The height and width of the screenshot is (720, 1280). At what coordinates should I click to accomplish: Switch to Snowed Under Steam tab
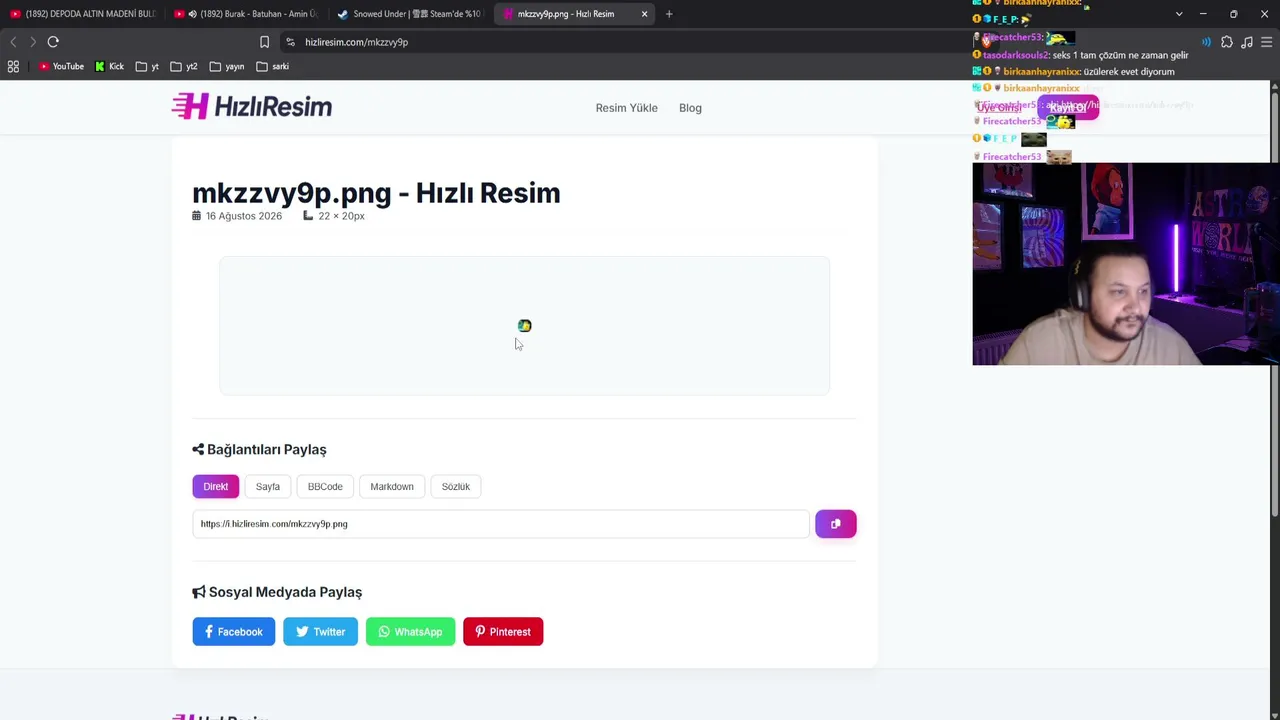(410, 14)
